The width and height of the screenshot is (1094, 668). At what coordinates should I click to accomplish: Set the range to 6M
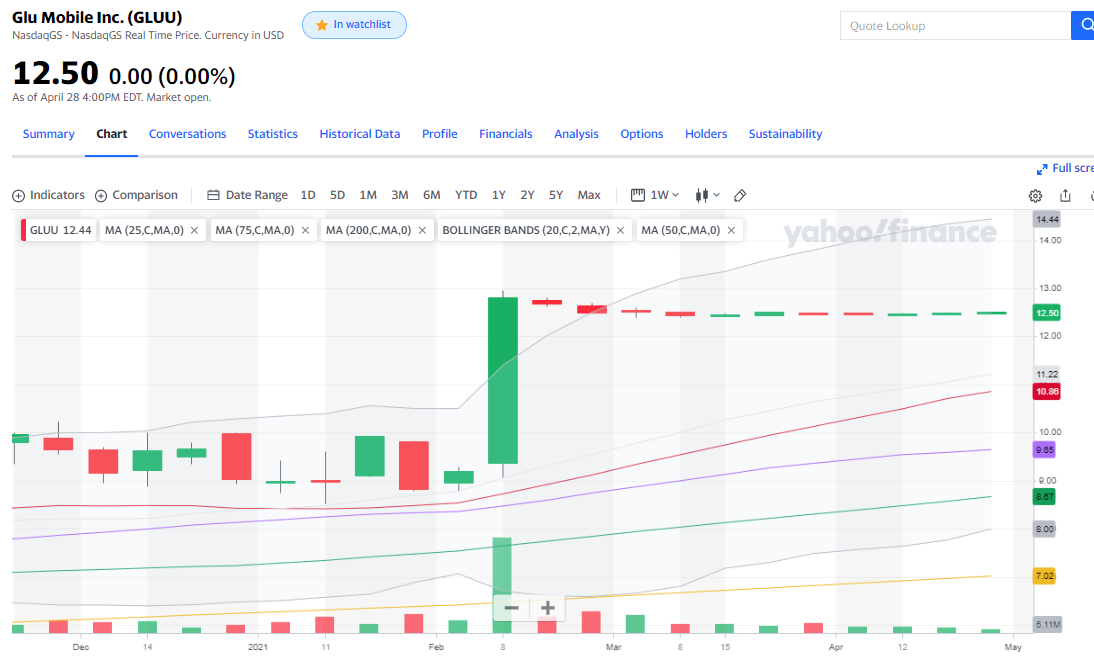431,195
